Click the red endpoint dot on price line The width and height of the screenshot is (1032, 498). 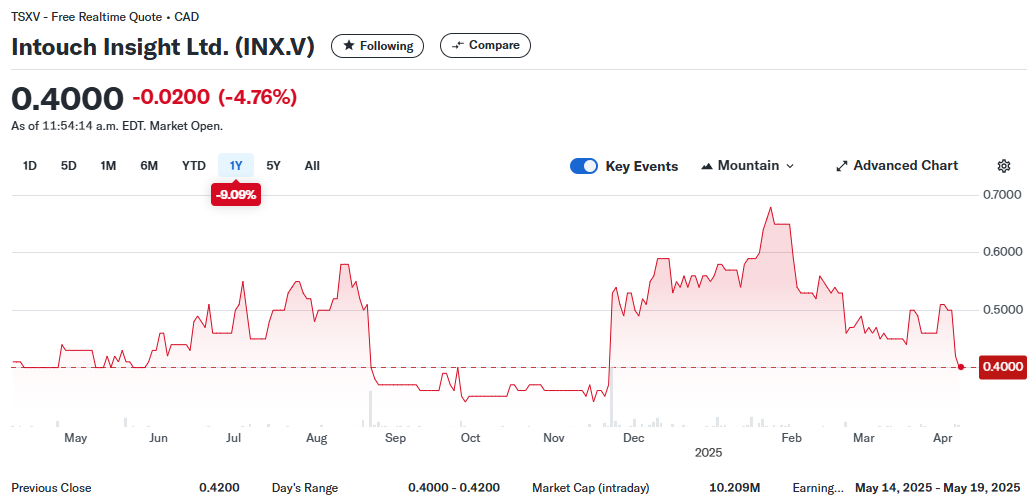pyautogui.click(x=961, y=366)
